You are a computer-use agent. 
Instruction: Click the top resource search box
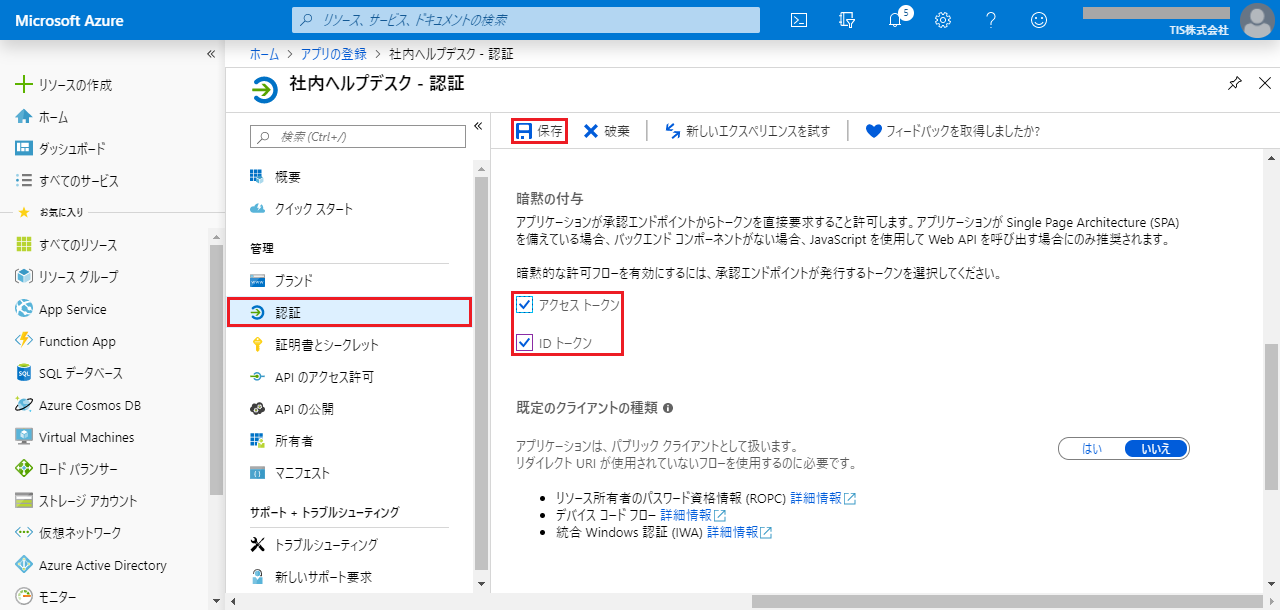[525, 20]
